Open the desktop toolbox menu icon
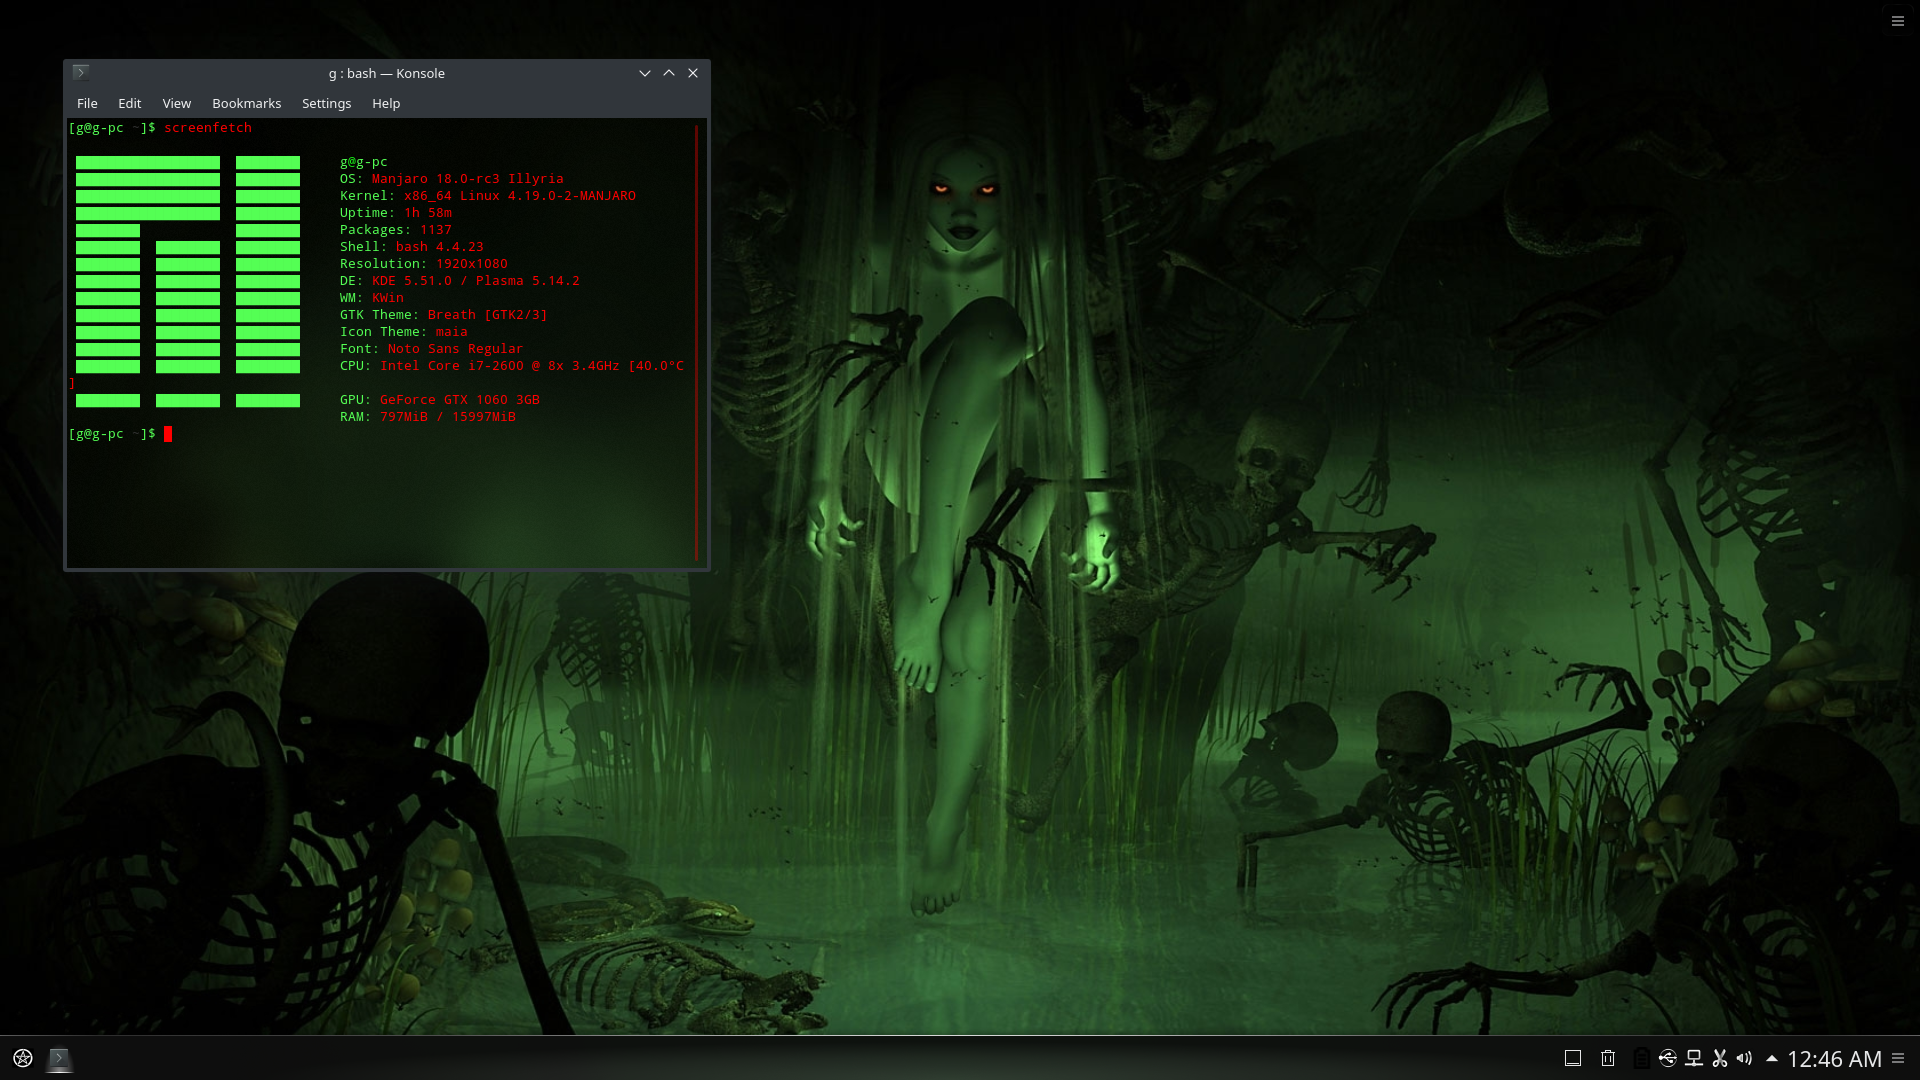This screenshot has height=1080, width=1920. (1897, 21)
